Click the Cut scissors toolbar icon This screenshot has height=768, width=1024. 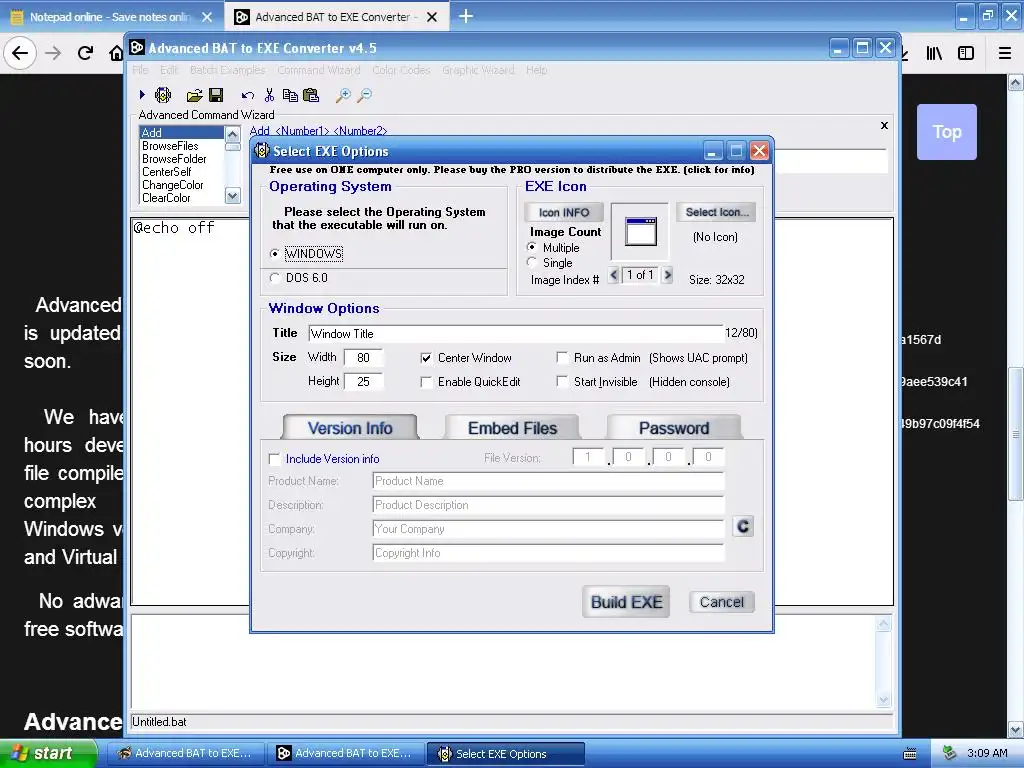(x=269, y=95)
